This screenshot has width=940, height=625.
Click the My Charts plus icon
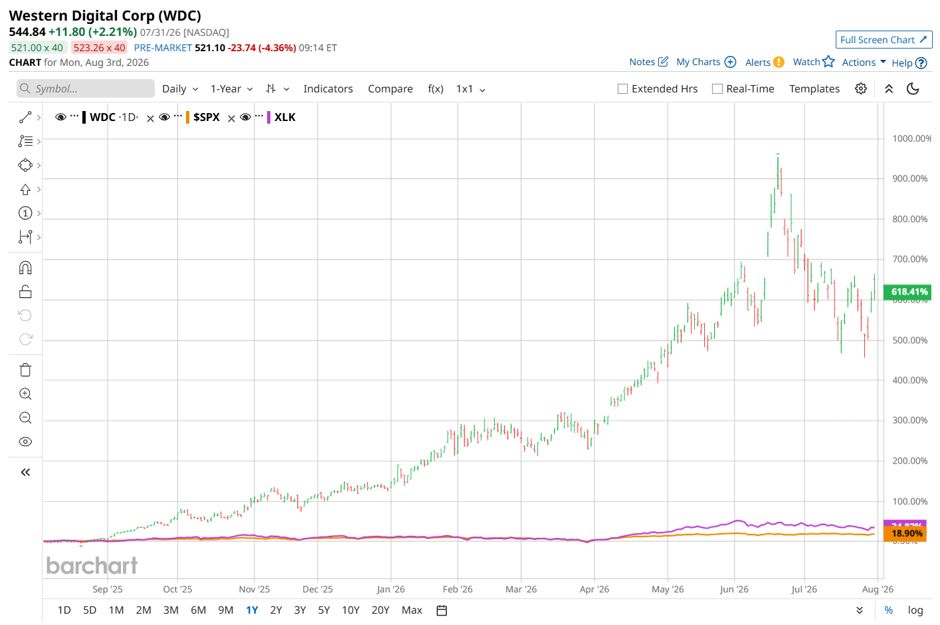[730, 62]
